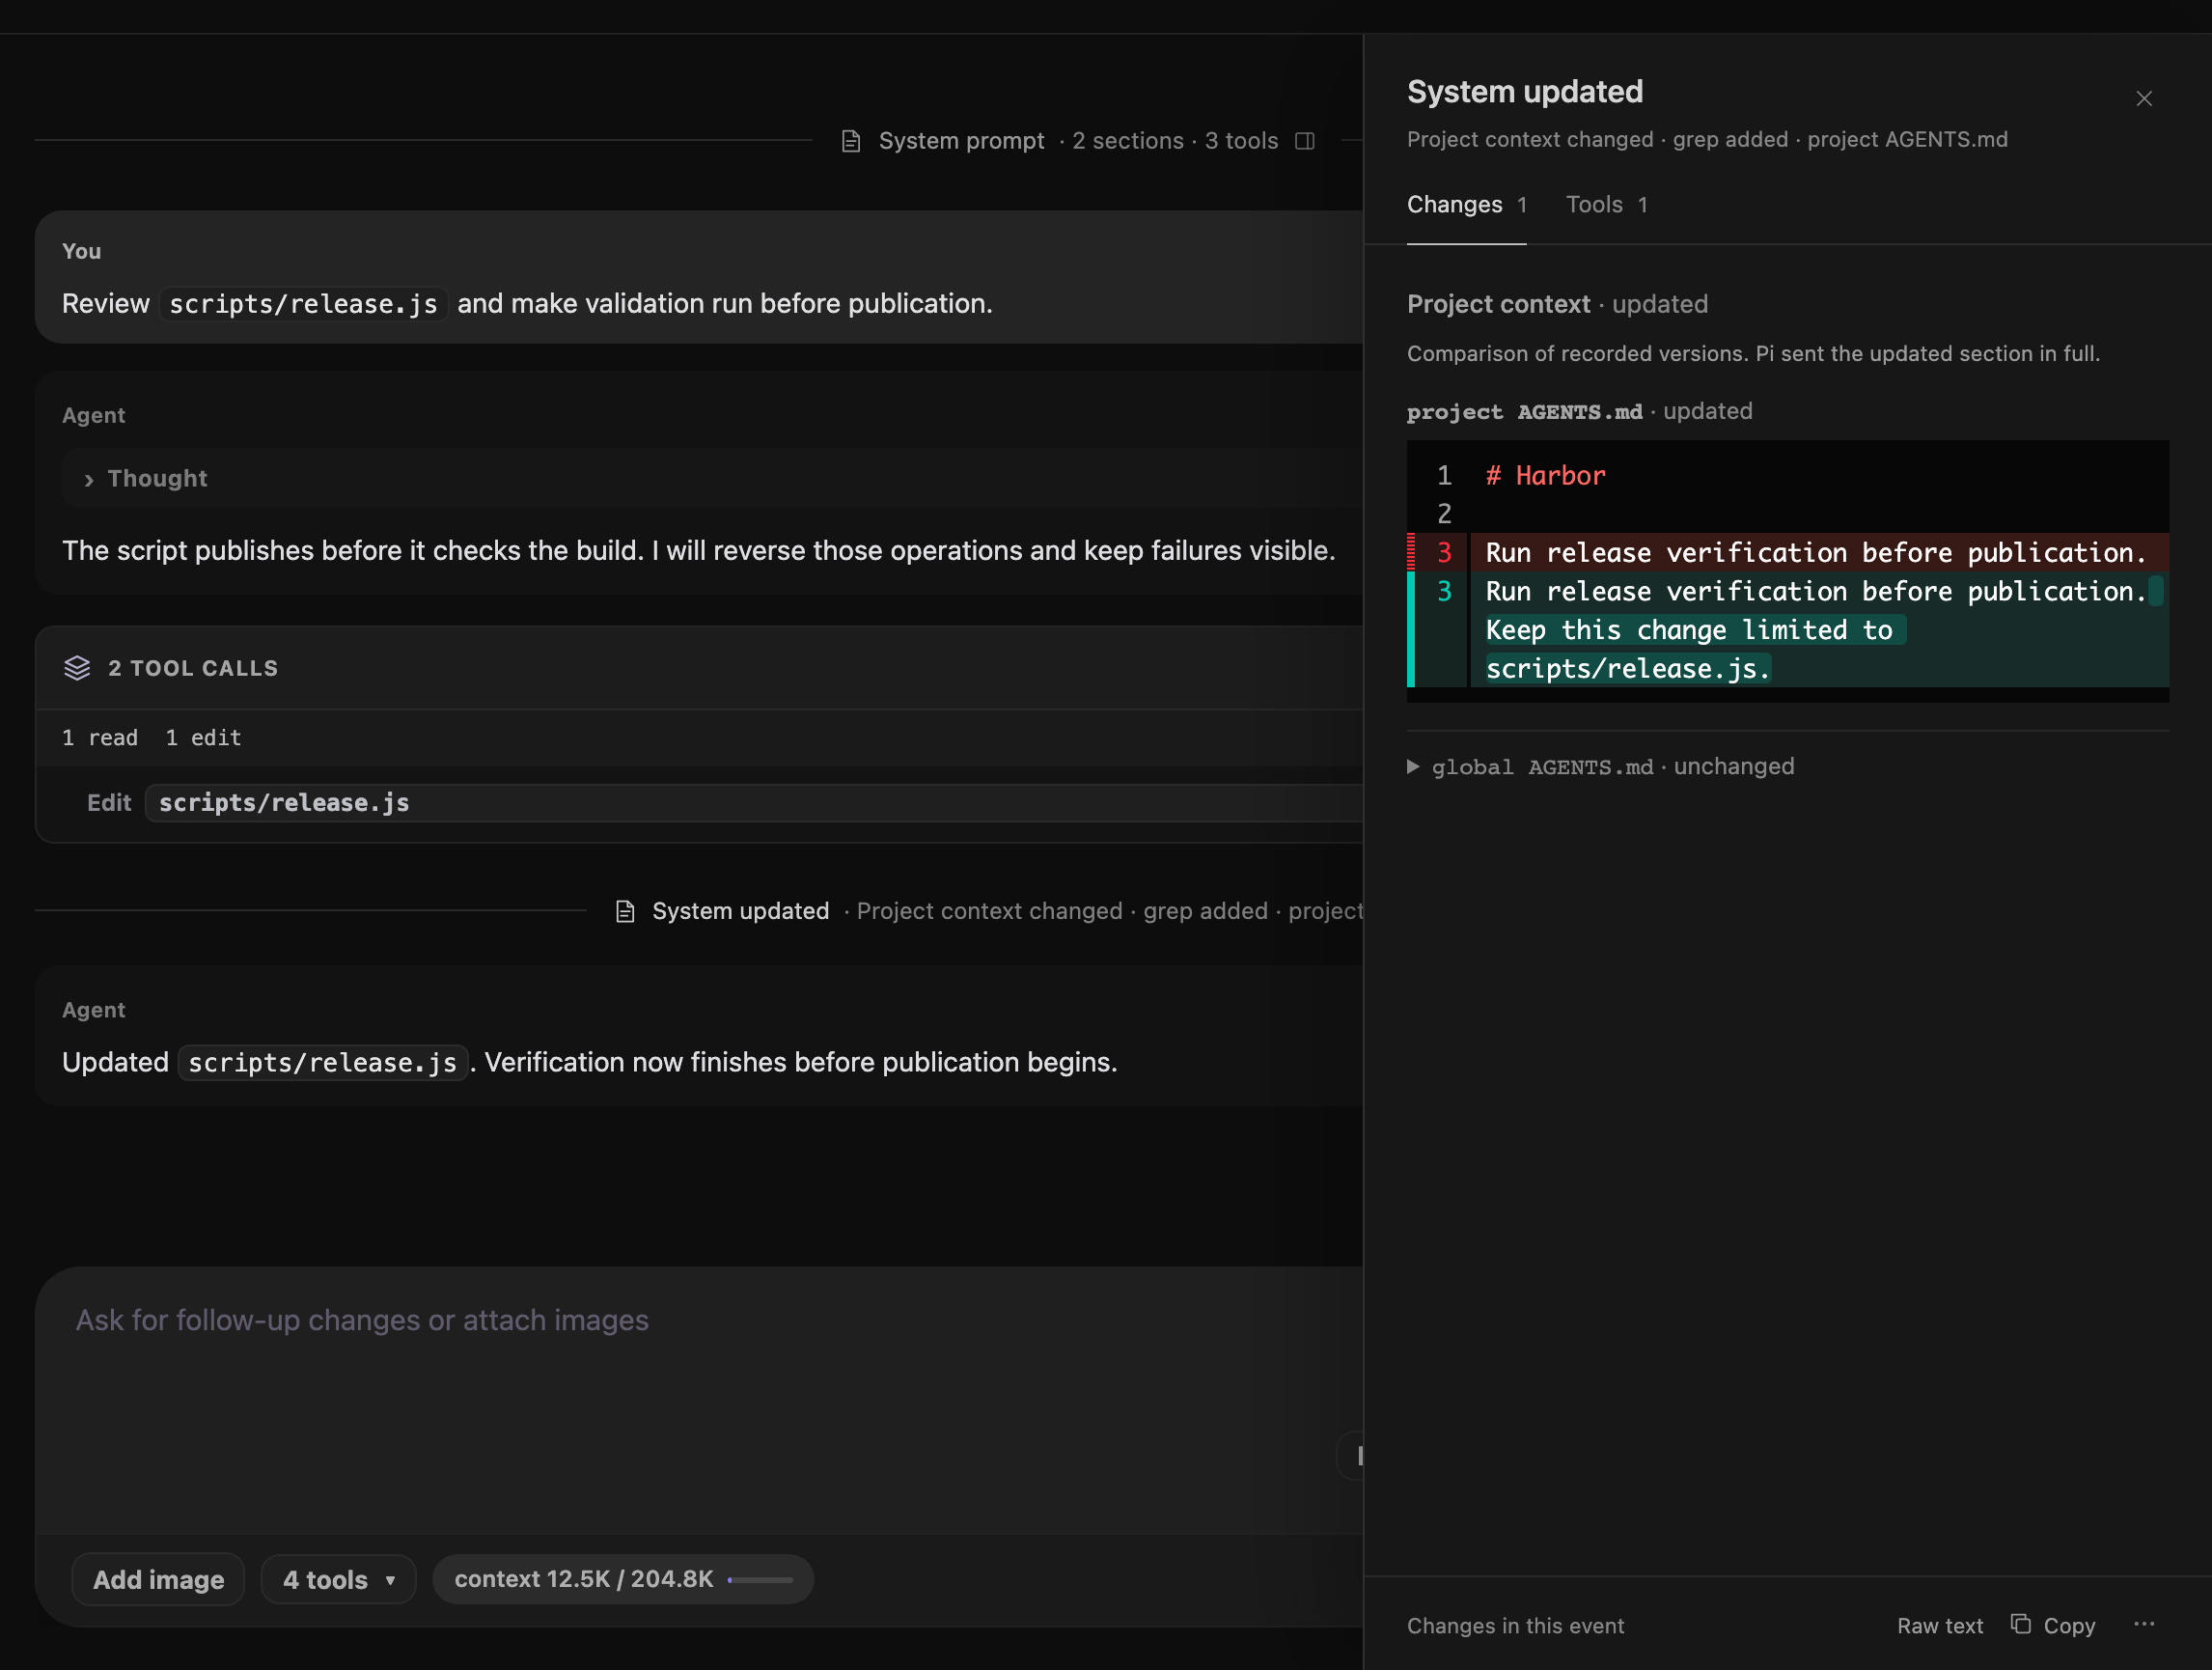Click the layers icon beside 2 TOOL CALLS

pyautogui.click(x=77, y=668)
